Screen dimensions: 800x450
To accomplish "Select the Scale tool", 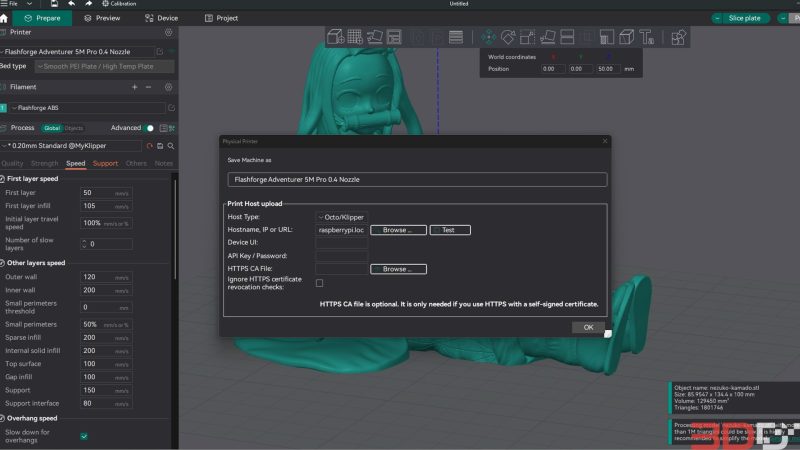I will click(528, 37).
